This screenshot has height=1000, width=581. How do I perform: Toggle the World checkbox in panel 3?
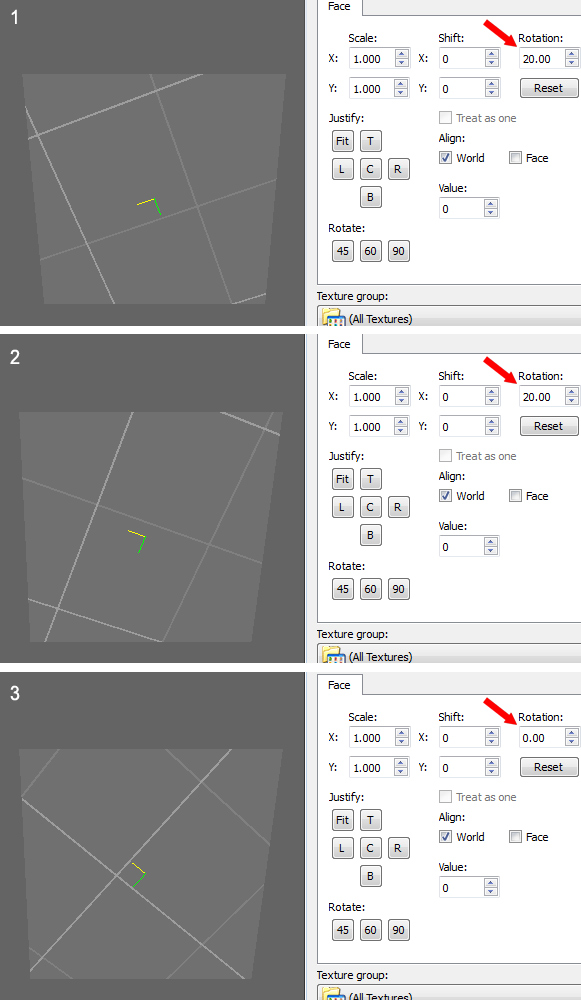446,837
